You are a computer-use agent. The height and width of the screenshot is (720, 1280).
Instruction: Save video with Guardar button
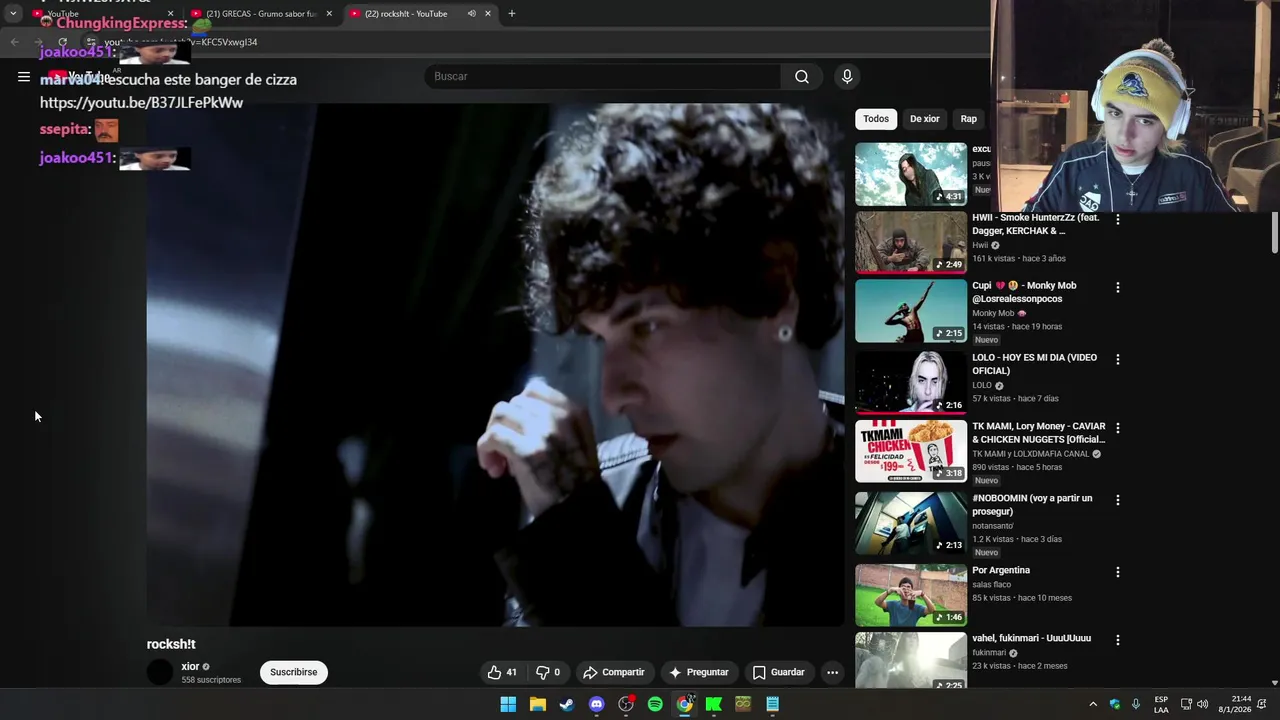coord(778,672)
